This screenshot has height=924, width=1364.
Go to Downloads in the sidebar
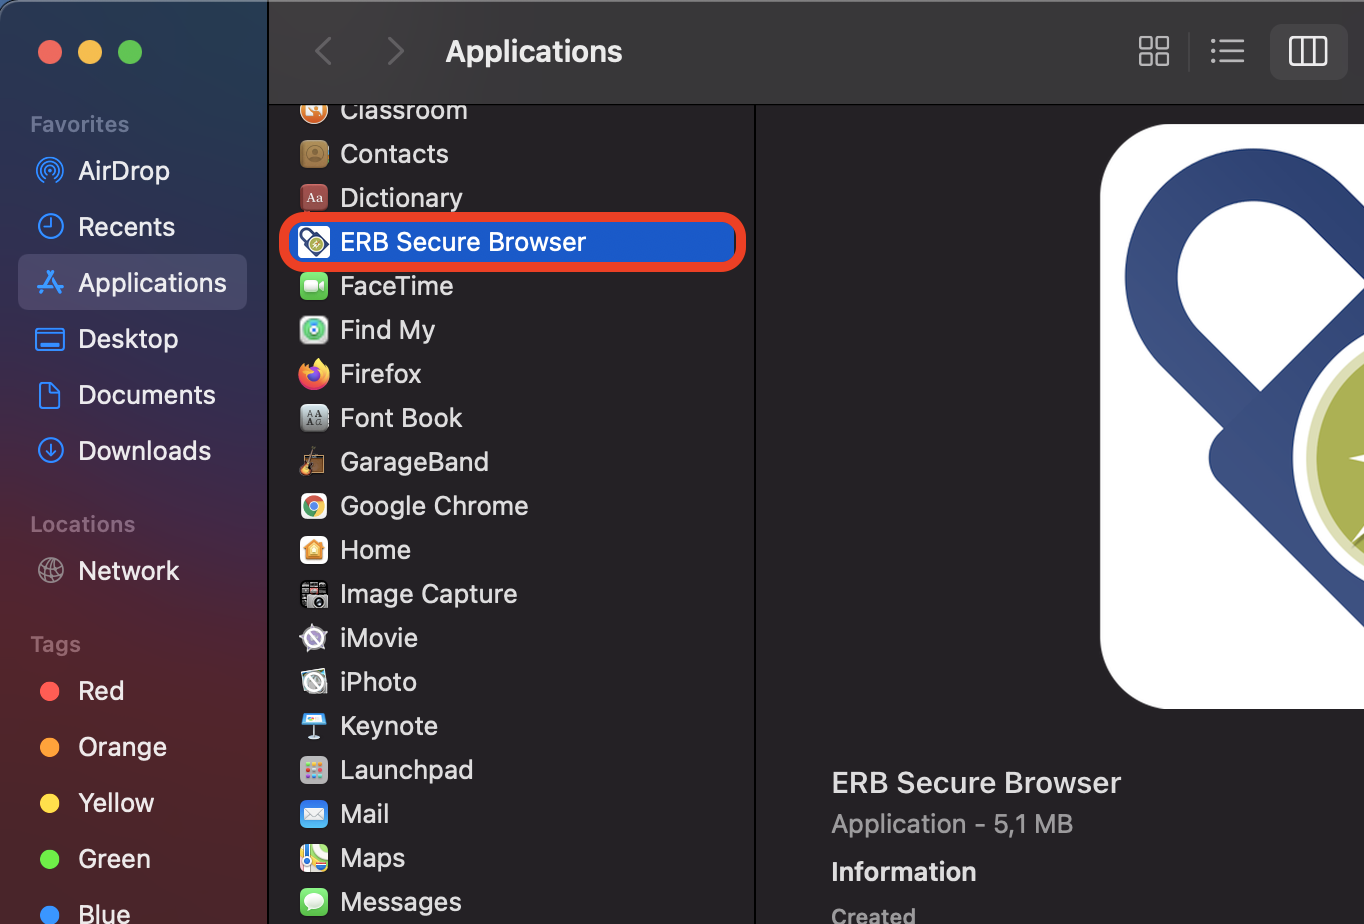pyautogui.click(x=144, y=451)
